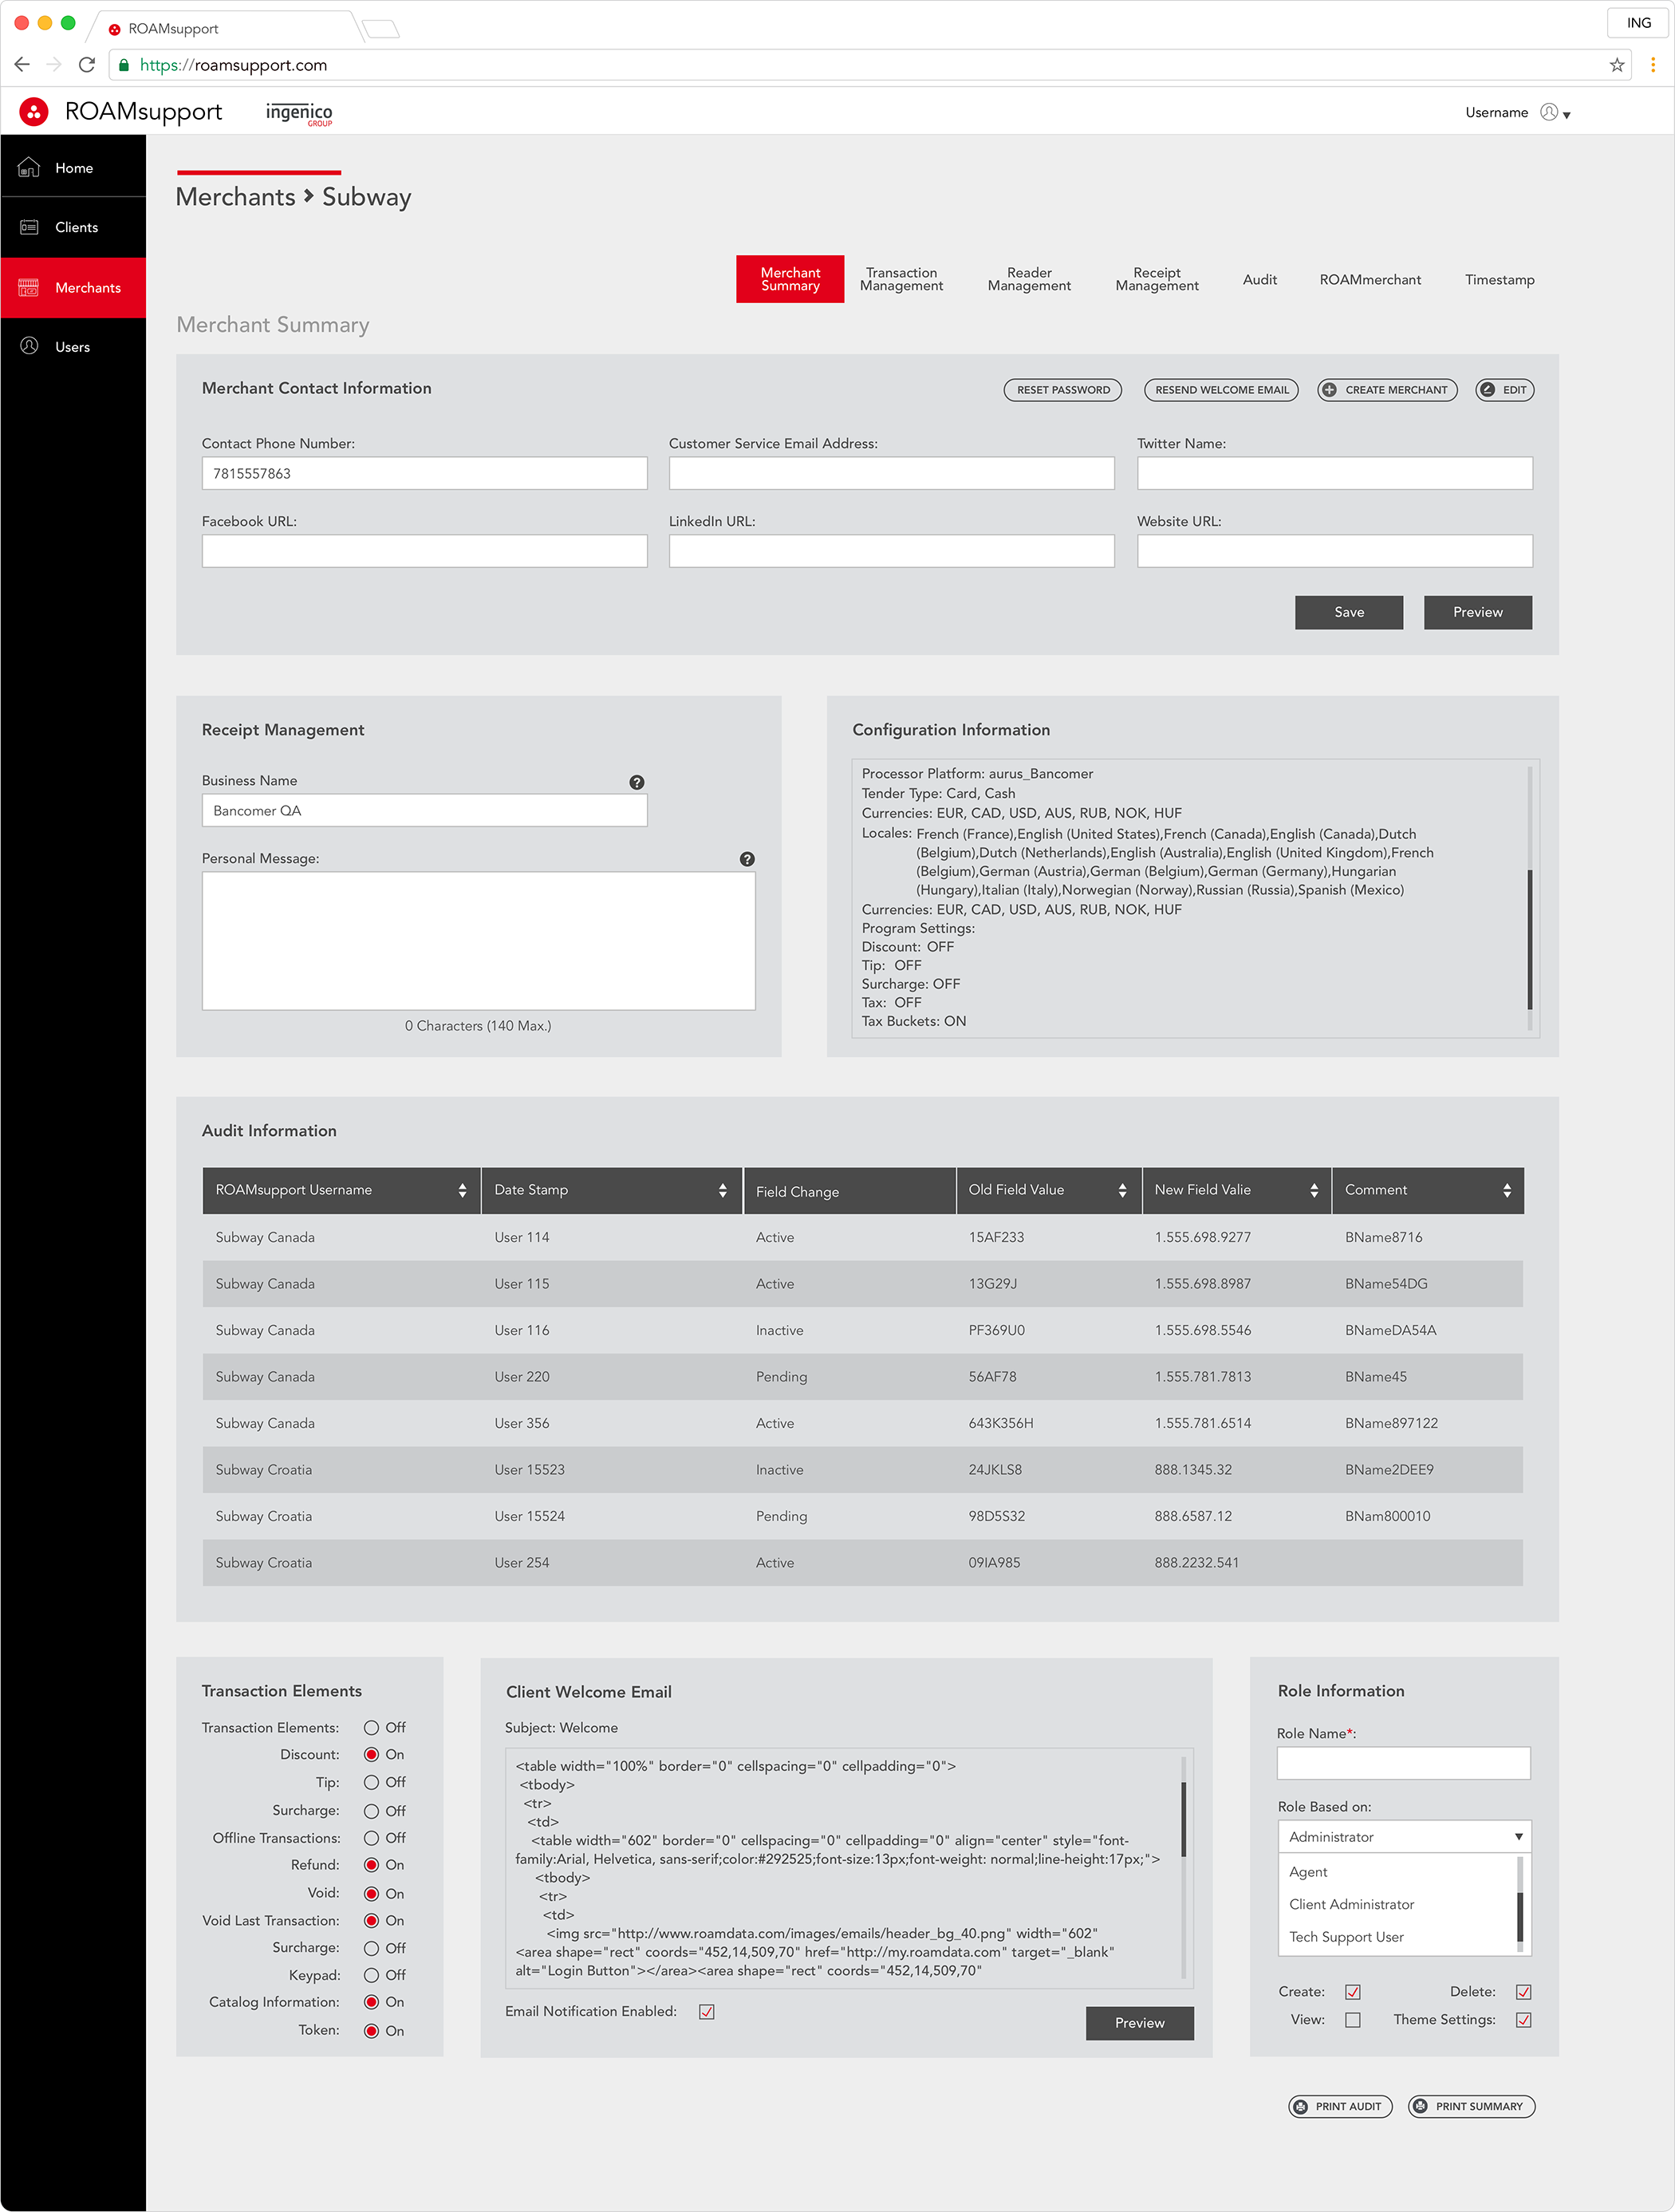Toggle Offline Transactions radio button
The width and height of the screenshot is (1675, 2212).
point(371,1838)
